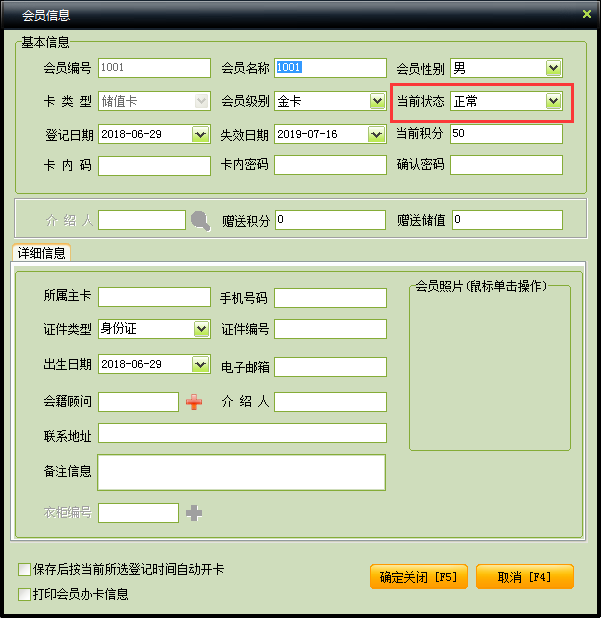Focus the 当前积分 field showing 50
The height and width of the screenshot is (618, 601).
(506, 134)
